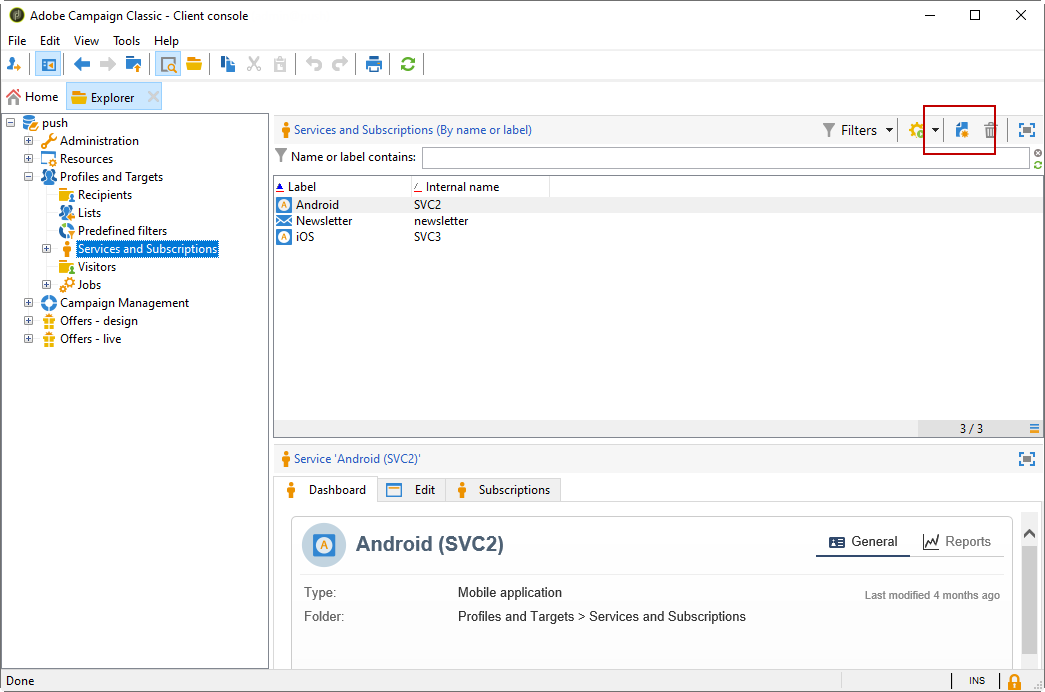The width and height of the screenshot is (1045, 692).
Task: Select Predefined filters in tree
Action: click(122, 231)
